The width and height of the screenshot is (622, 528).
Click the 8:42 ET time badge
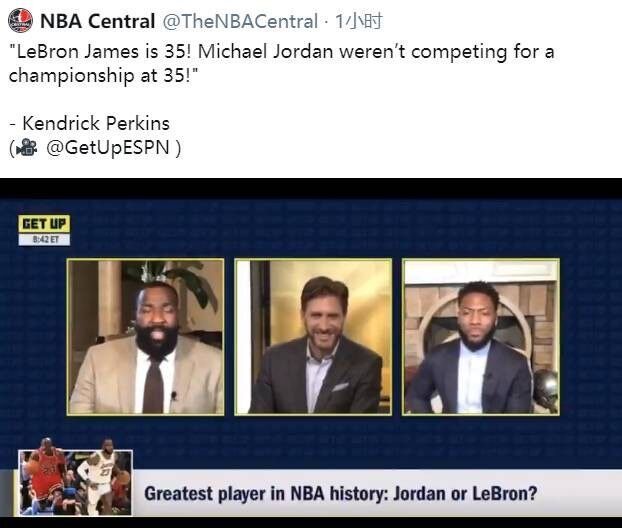(44, 240)
